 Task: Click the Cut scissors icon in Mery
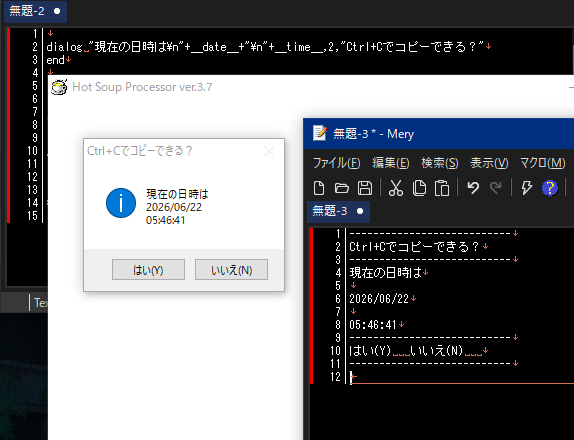point(396,188)
